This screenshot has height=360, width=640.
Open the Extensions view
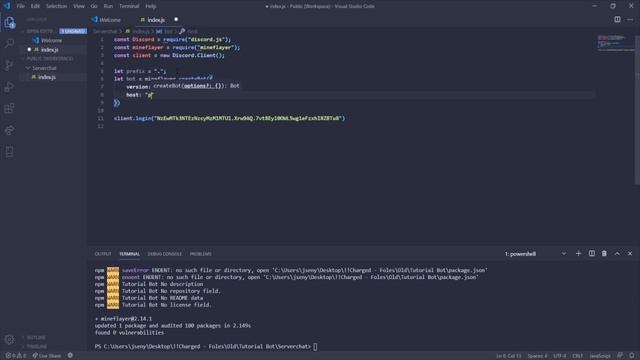click(x=9, y=109)
